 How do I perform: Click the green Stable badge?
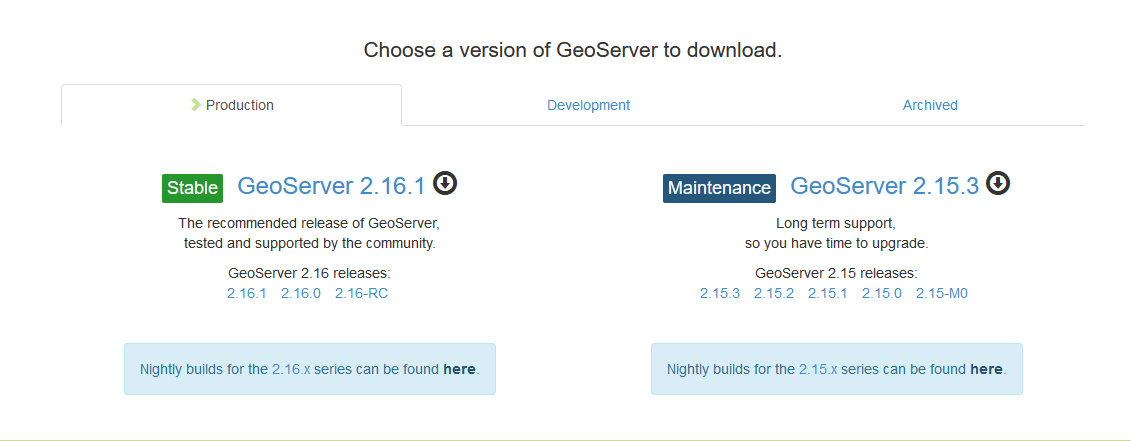pos(193,188)
